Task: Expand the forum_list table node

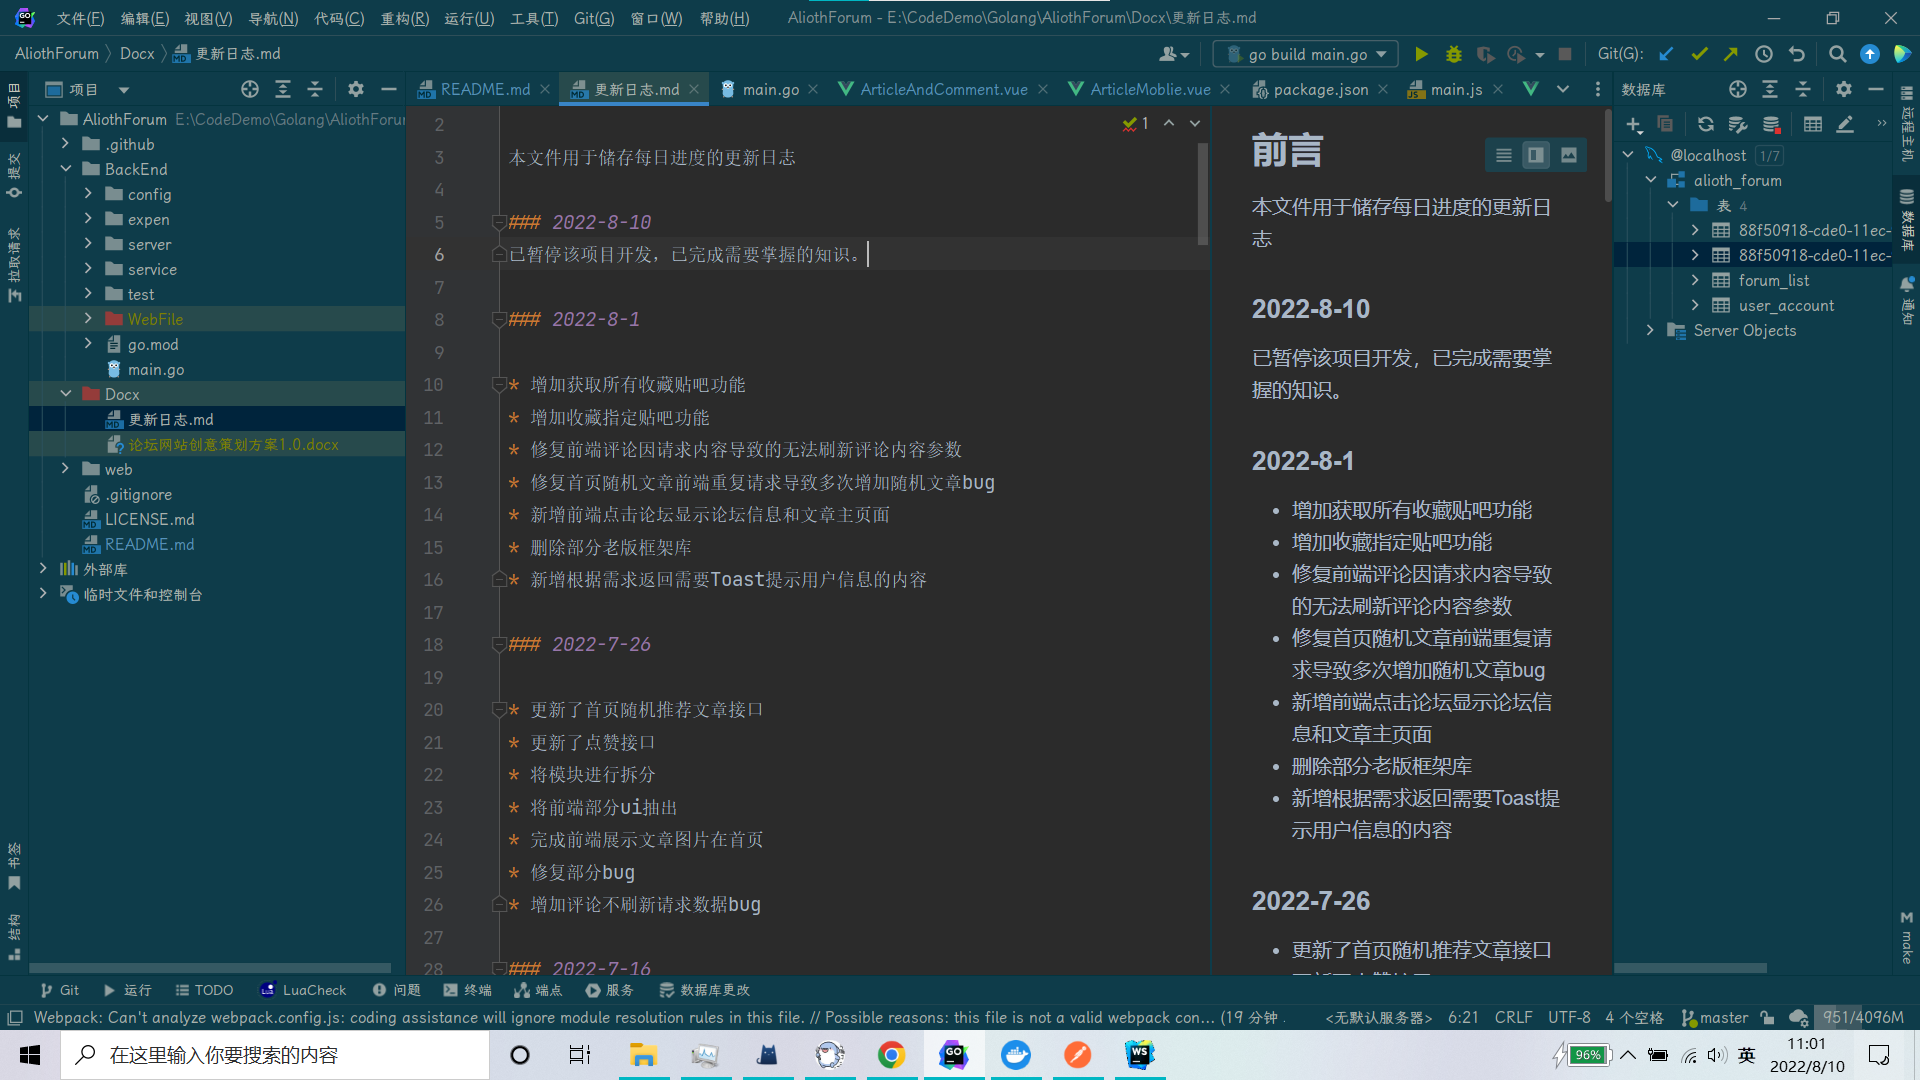Action: click(1695, 280)
